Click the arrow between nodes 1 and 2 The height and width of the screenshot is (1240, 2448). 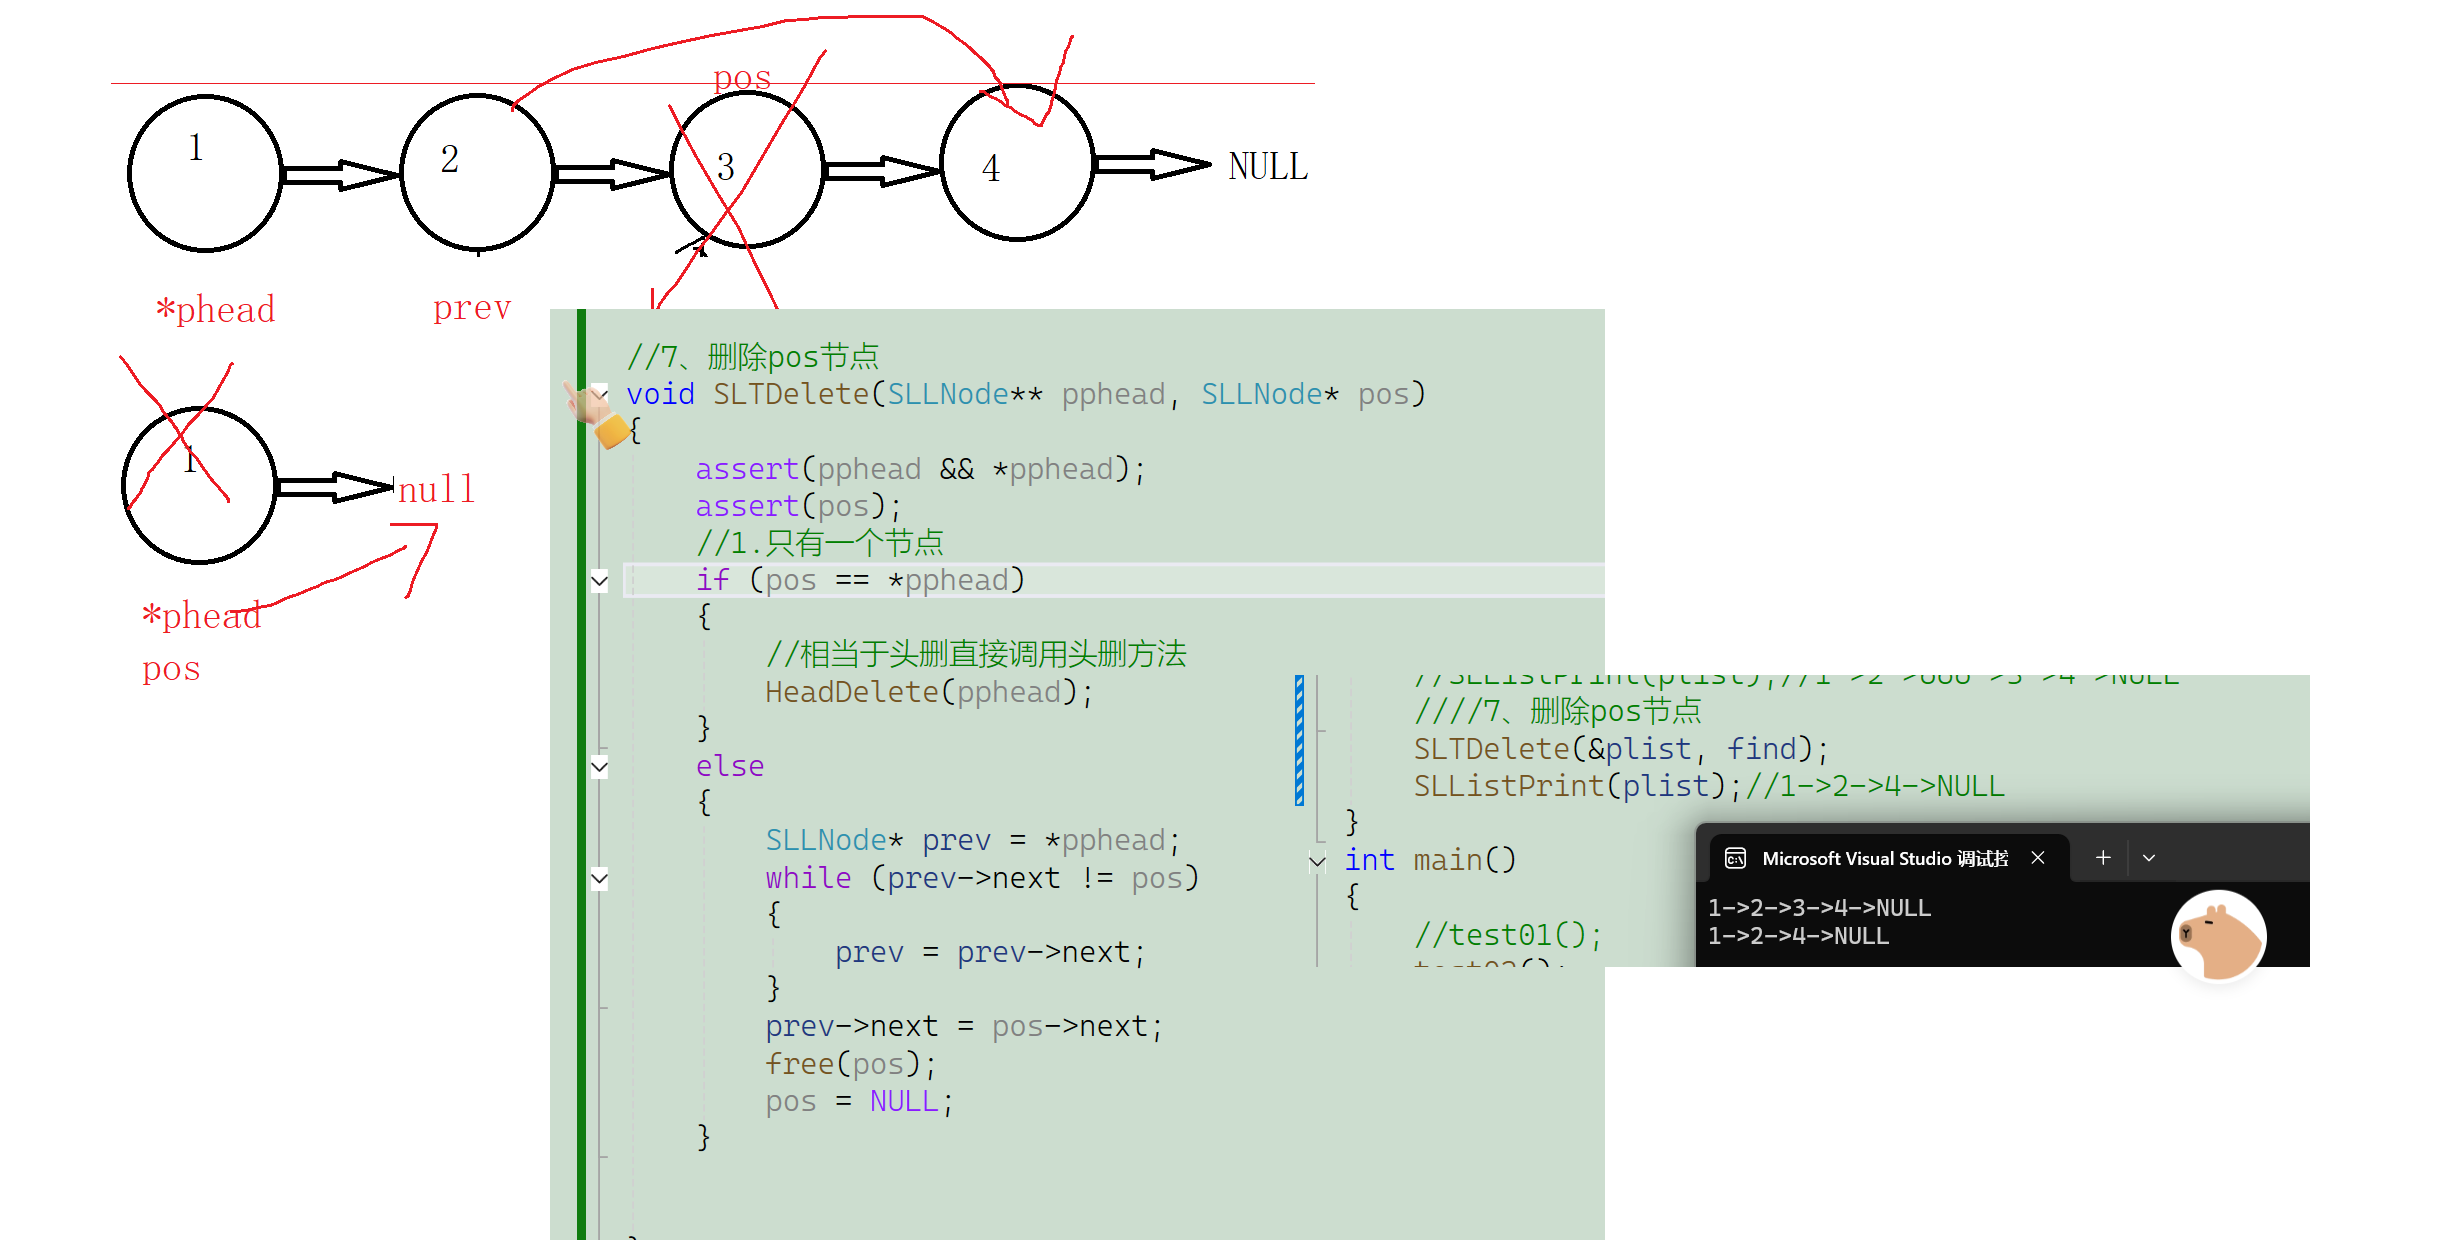click(340, 174)
